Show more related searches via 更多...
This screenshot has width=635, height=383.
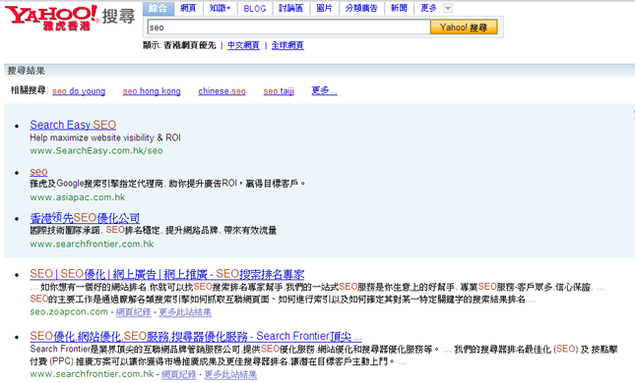(x=324, y=91)
